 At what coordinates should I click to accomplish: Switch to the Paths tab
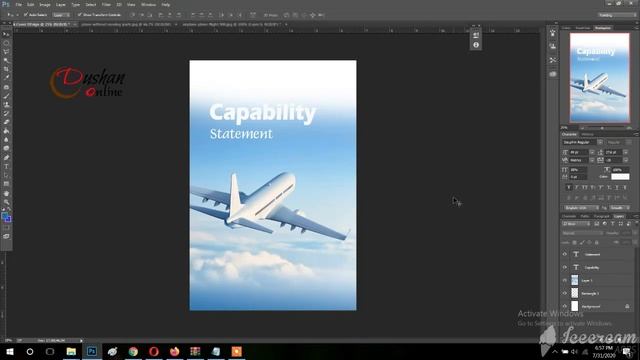585,216
